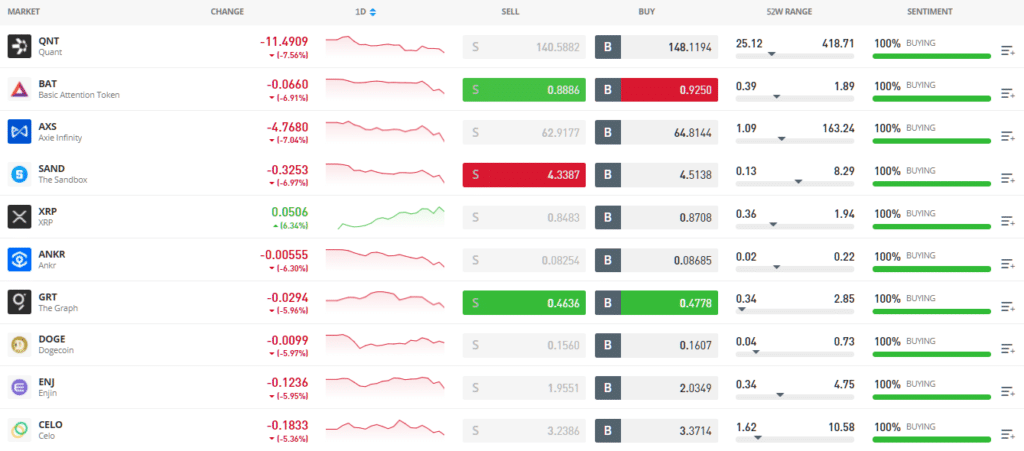The image size is (1024, 451).
Task: Open the ANKR daily price sparkline chart
Action: pyautogui.click(x=385, y=258)
